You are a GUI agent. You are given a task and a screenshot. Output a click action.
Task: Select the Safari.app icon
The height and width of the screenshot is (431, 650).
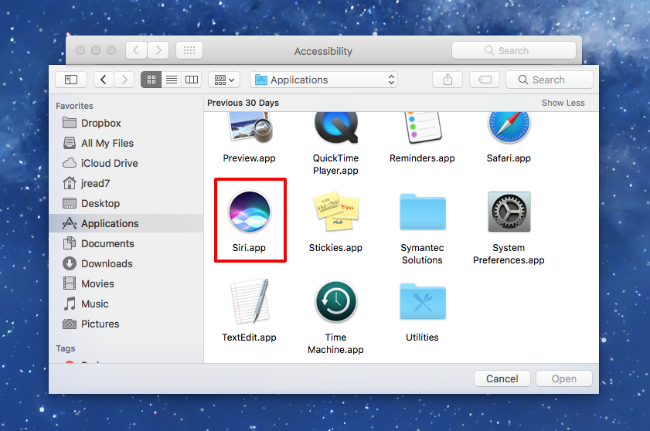tap(509, 127)
